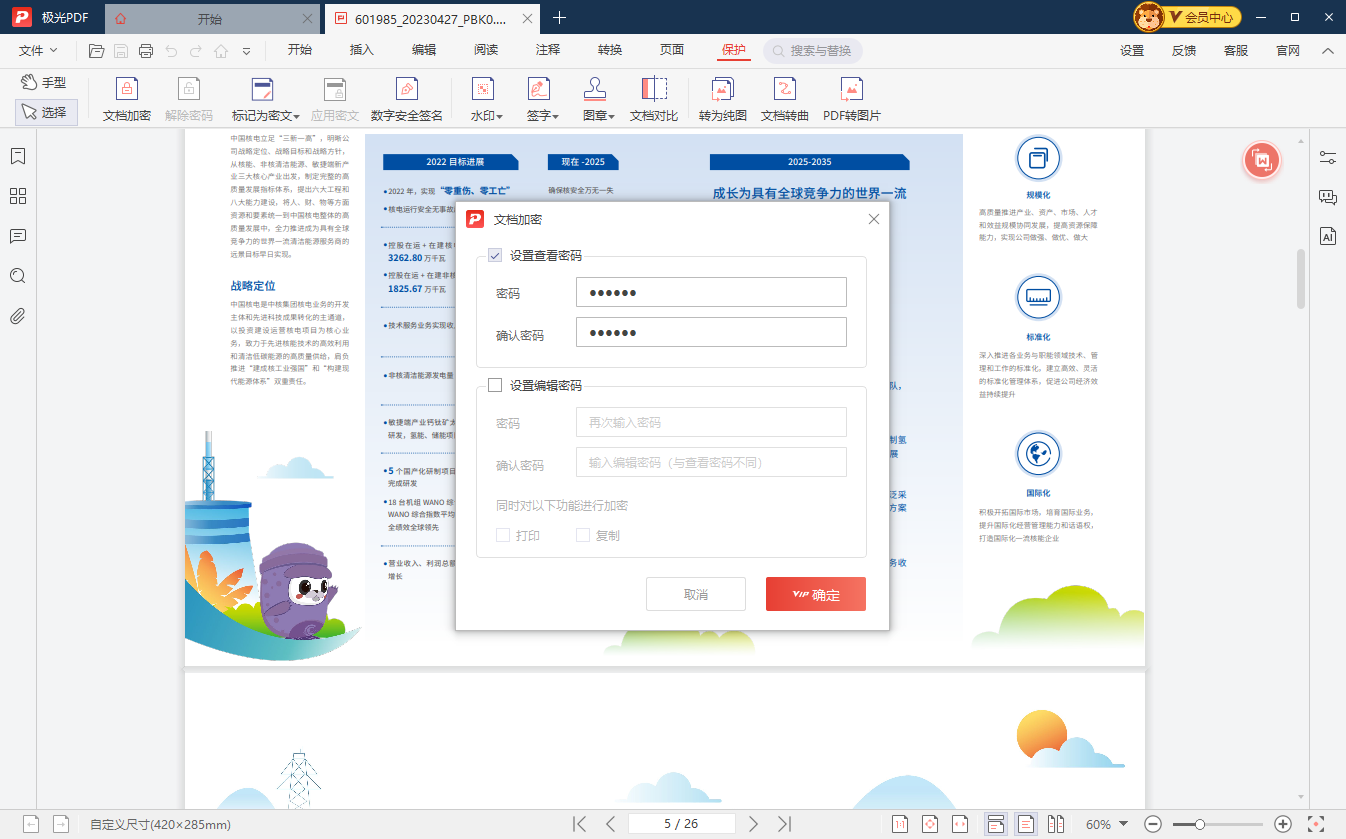Confirm encryption with the VIP 确定 button

[x=815, y=593]
